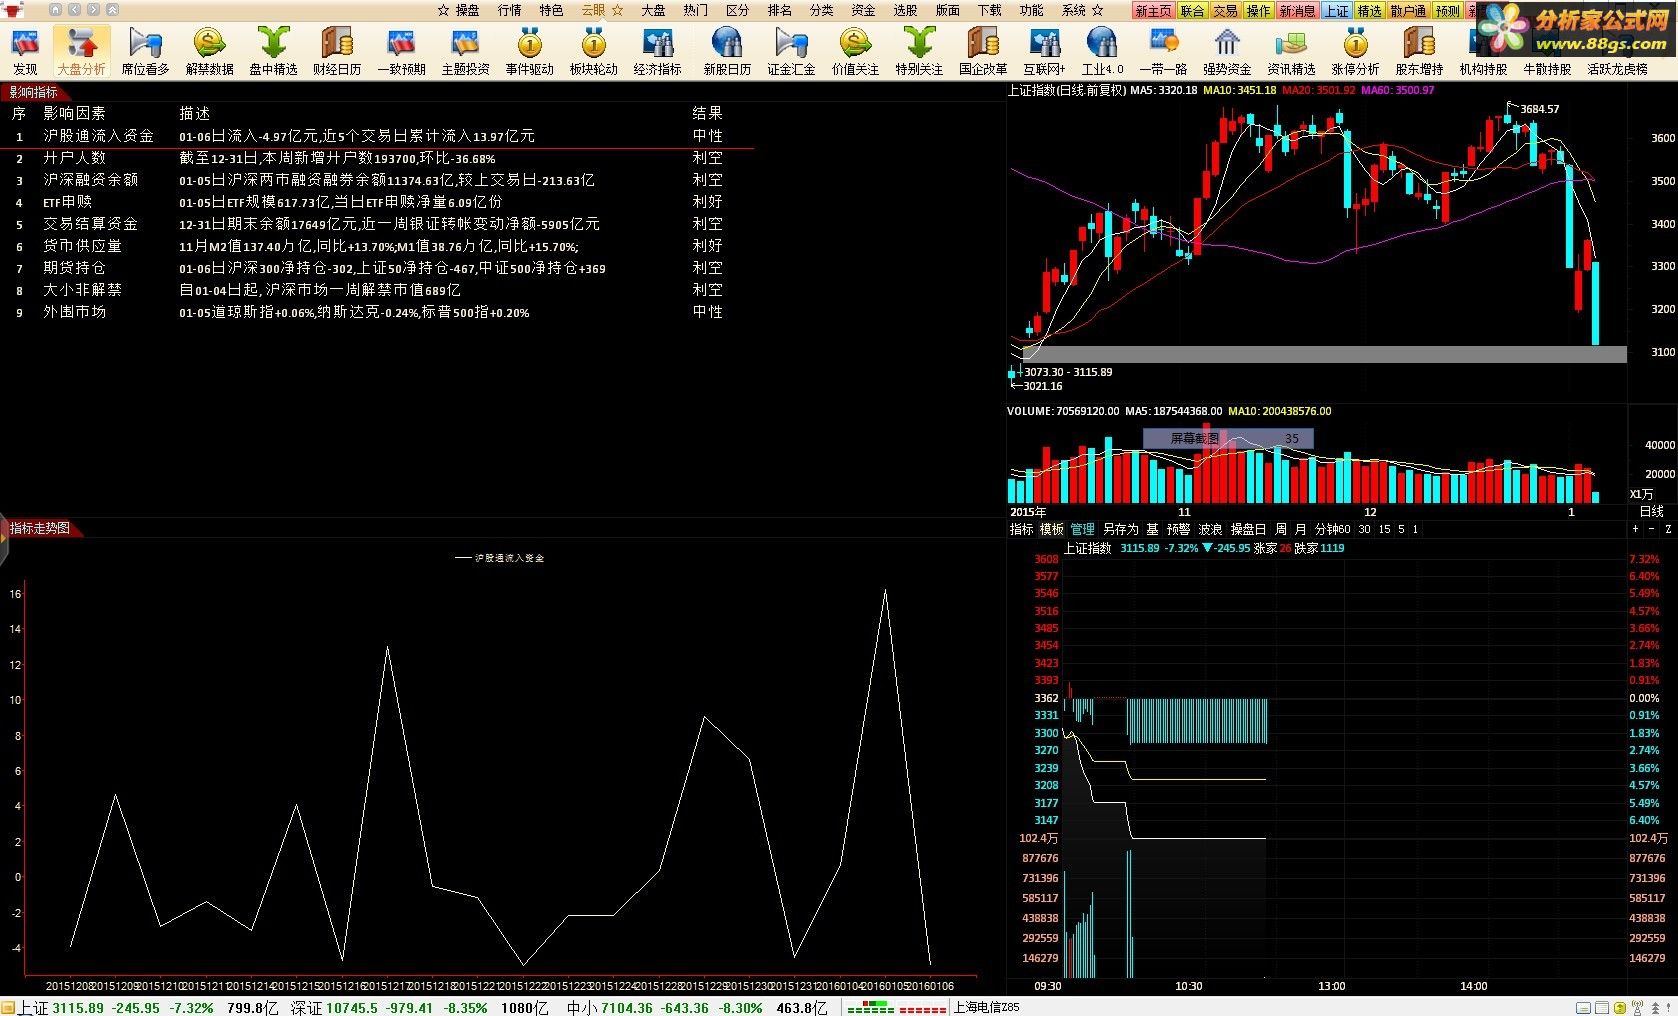Open the 经济指标 icon
Viewport: 1678px width, 1016px height.
(657, 52)
